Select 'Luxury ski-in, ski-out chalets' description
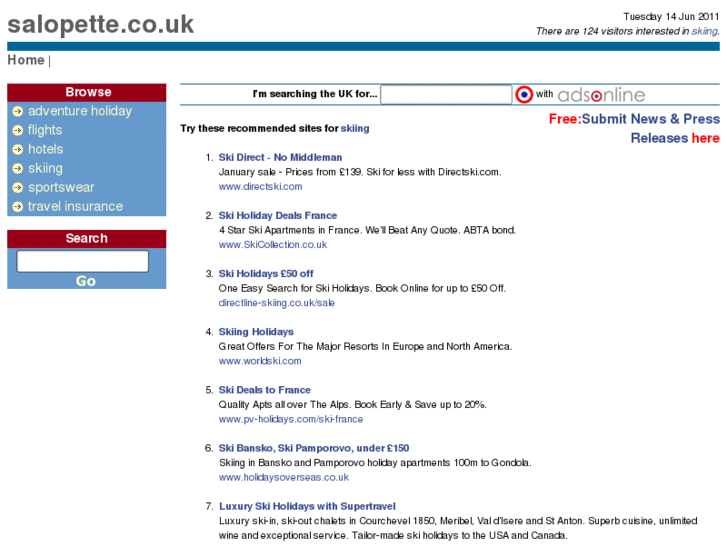This screenshot has height=545, width=727. (458, 528)
